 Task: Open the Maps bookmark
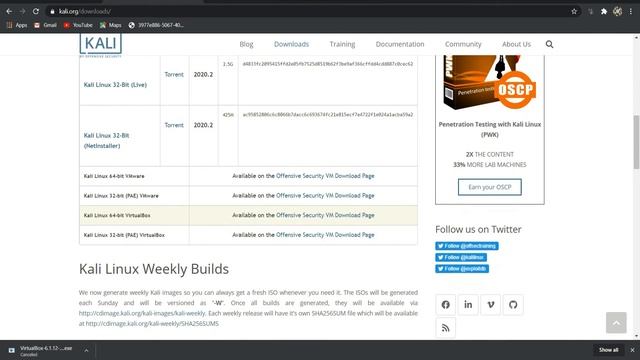click(x=111, y=25)
